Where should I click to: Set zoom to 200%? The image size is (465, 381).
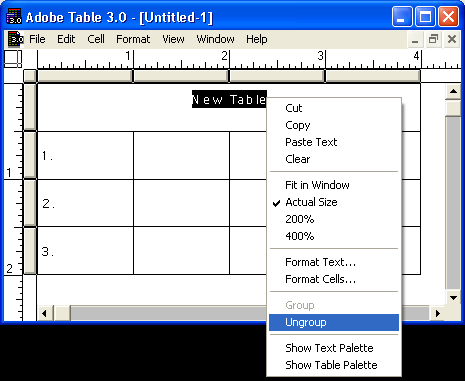[334, 219]
